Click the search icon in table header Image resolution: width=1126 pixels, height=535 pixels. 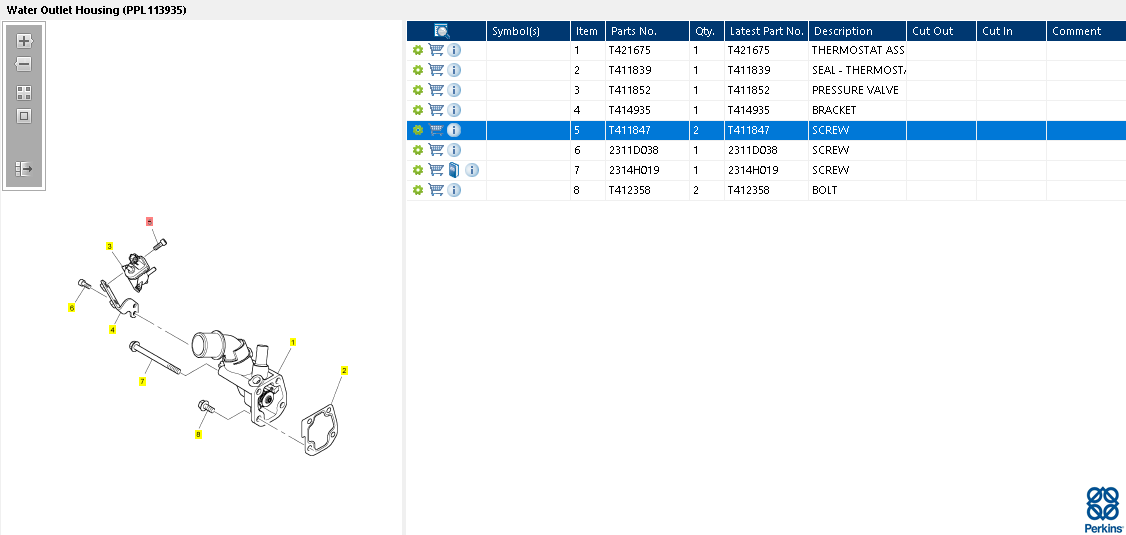[x=442, y=31]
